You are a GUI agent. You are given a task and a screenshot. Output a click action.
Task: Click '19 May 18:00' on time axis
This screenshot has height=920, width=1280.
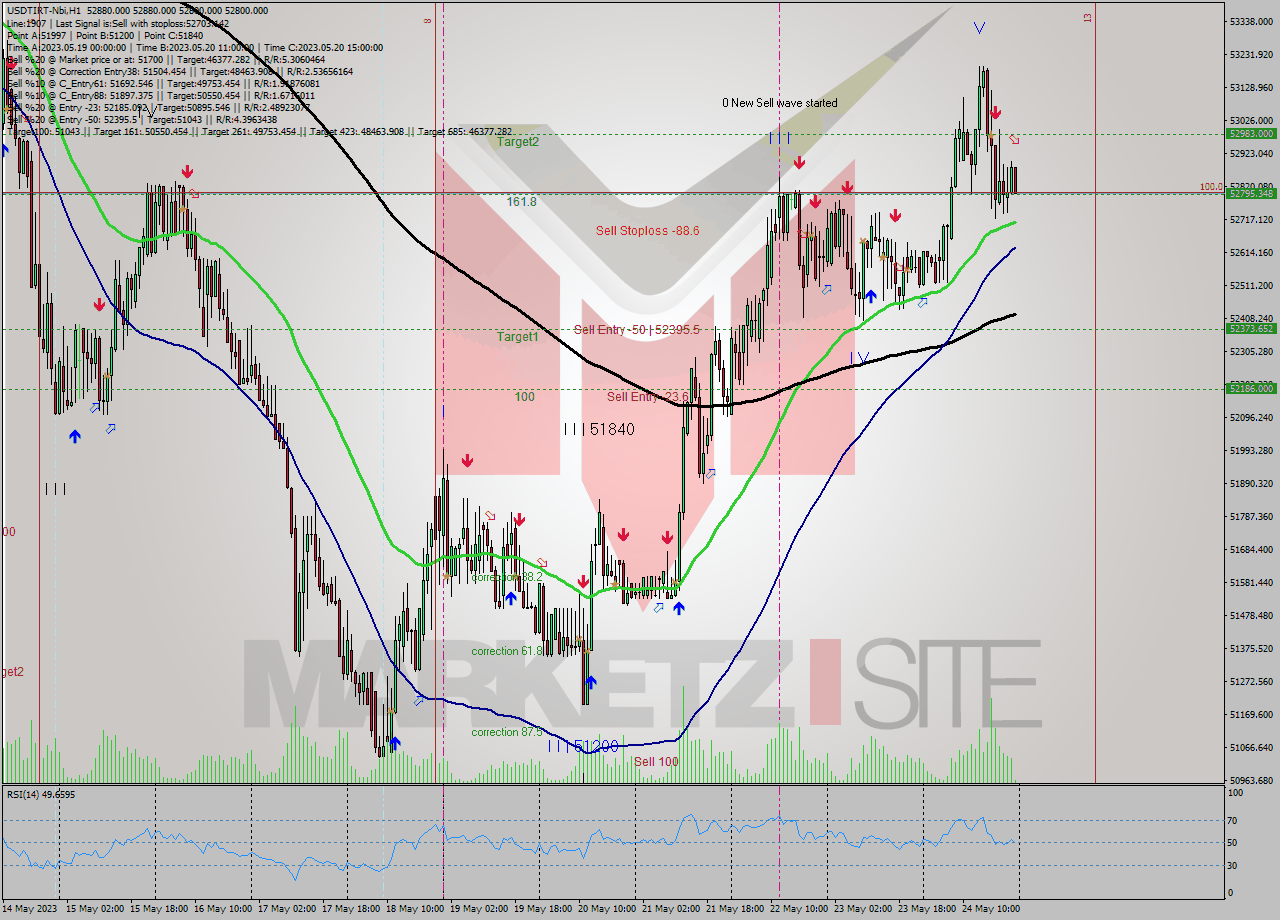click(541, 908)
